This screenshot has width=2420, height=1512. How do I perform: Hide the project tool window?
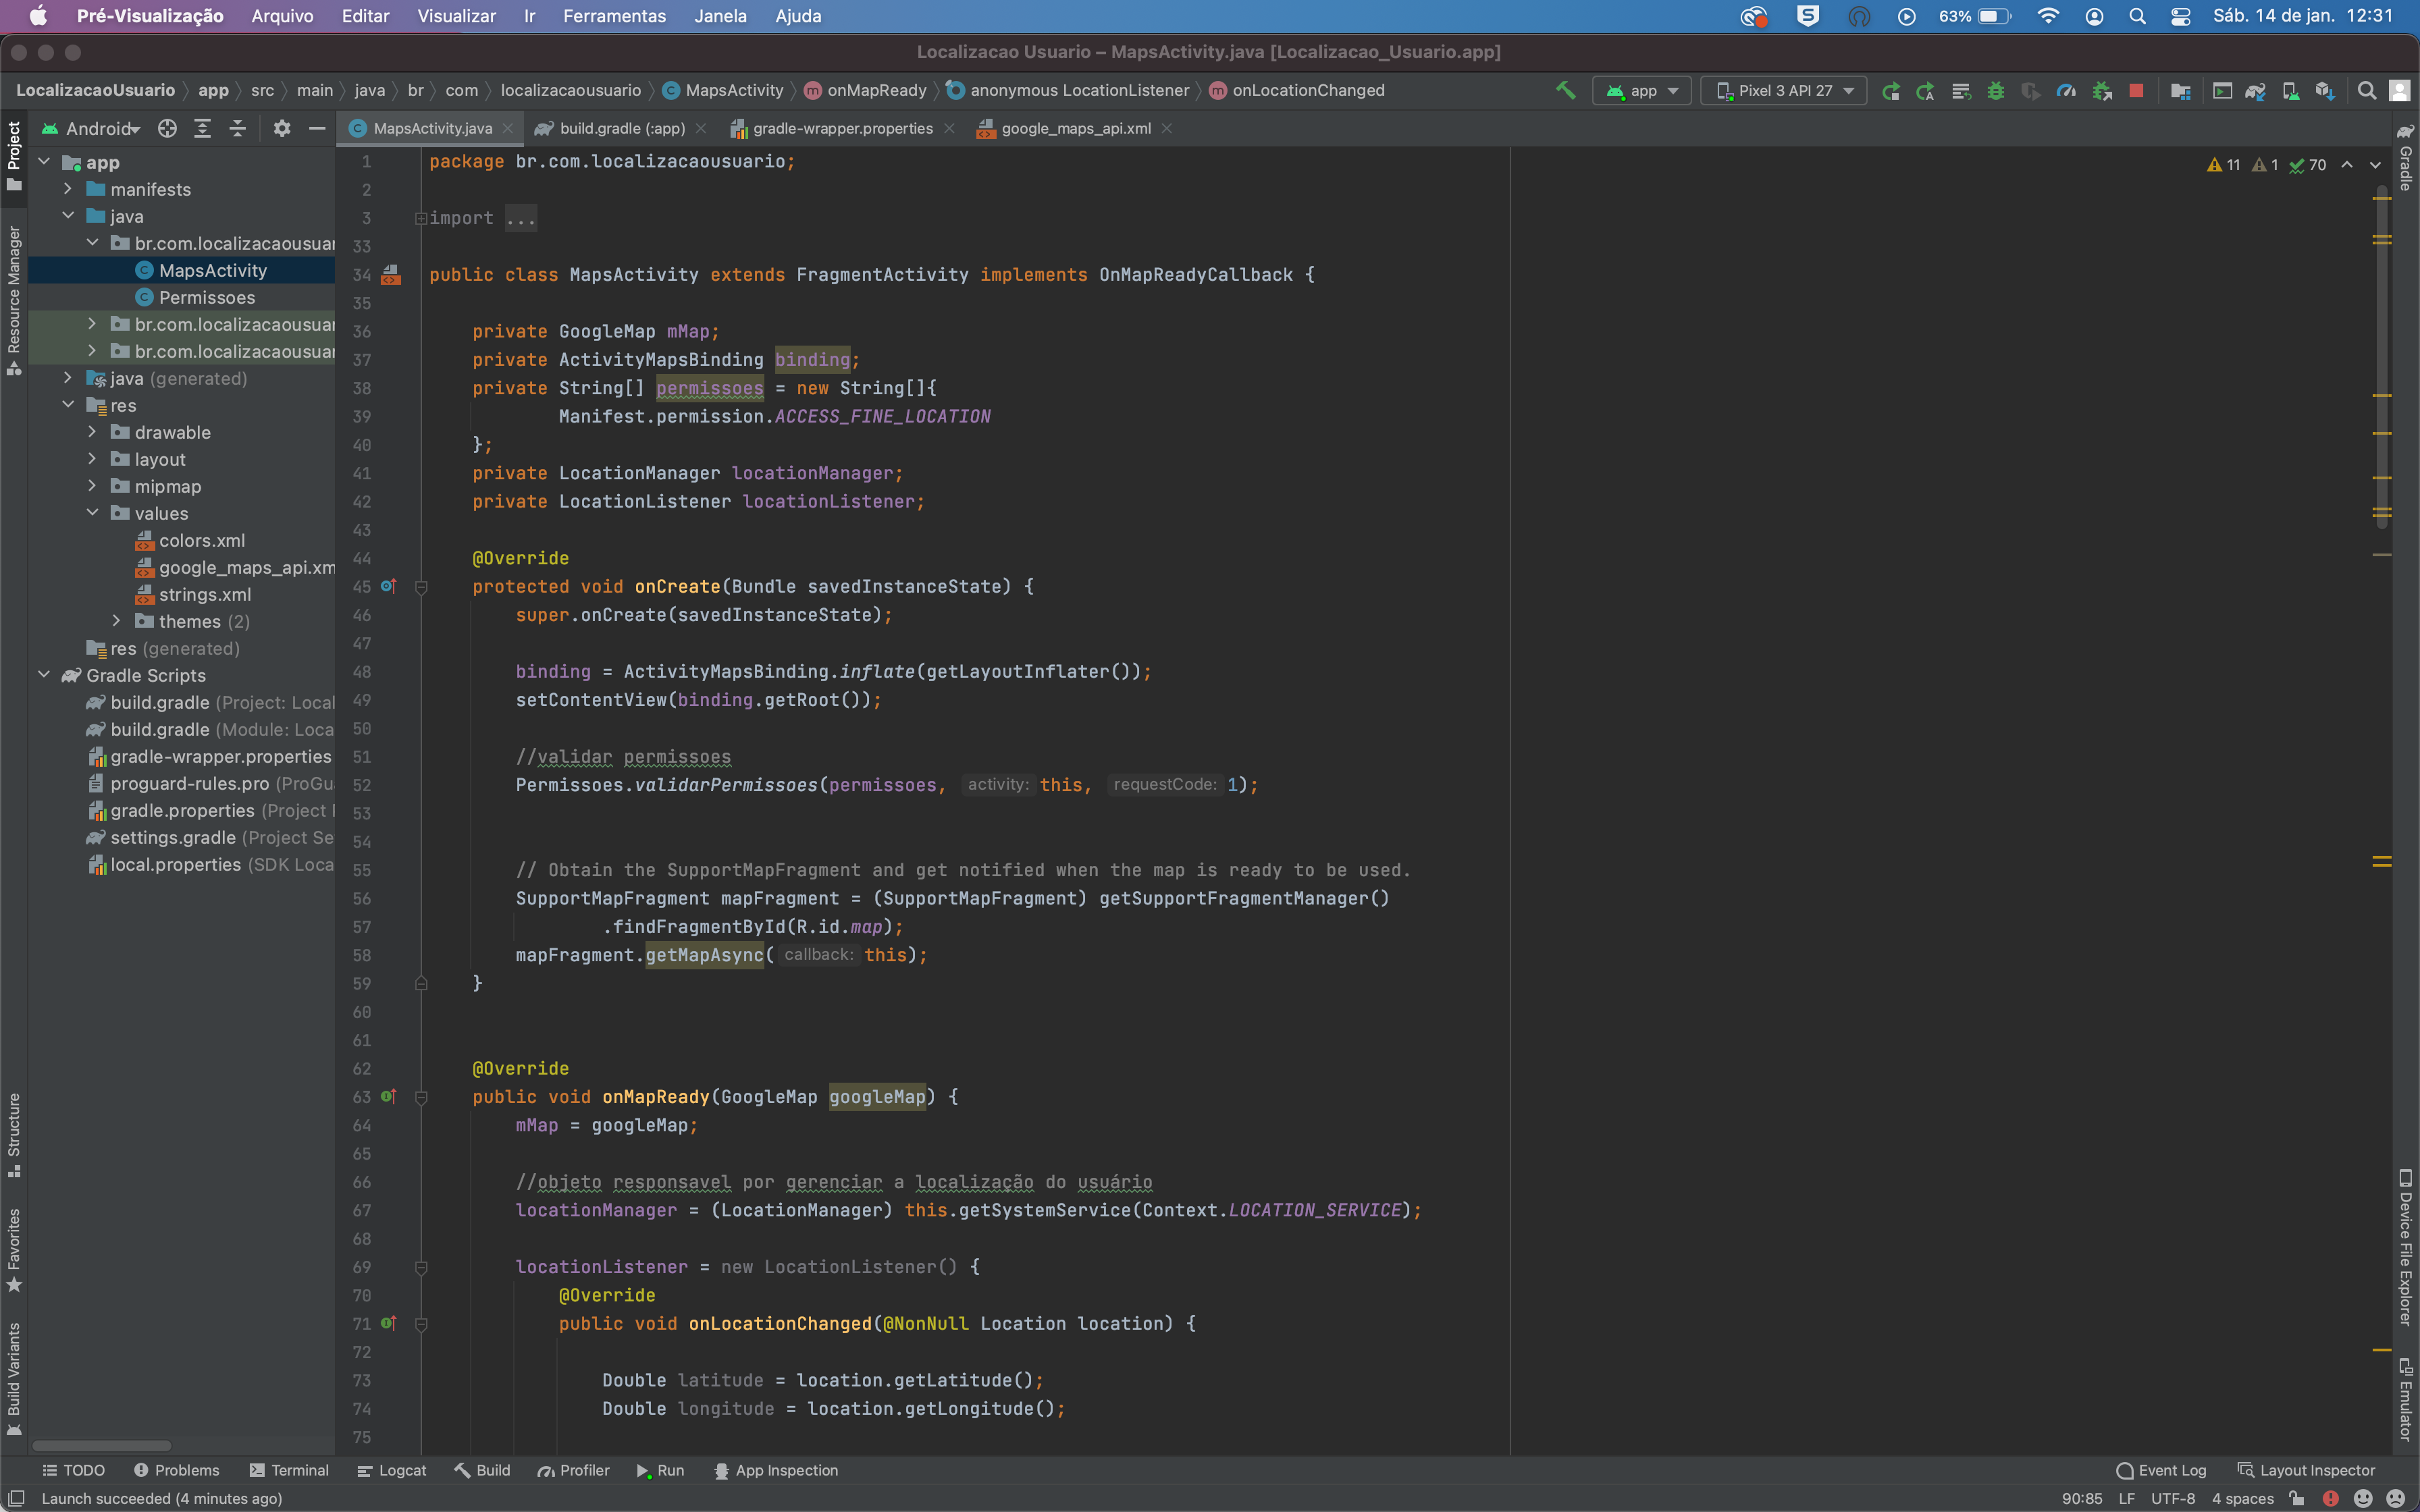pos(317,128)
